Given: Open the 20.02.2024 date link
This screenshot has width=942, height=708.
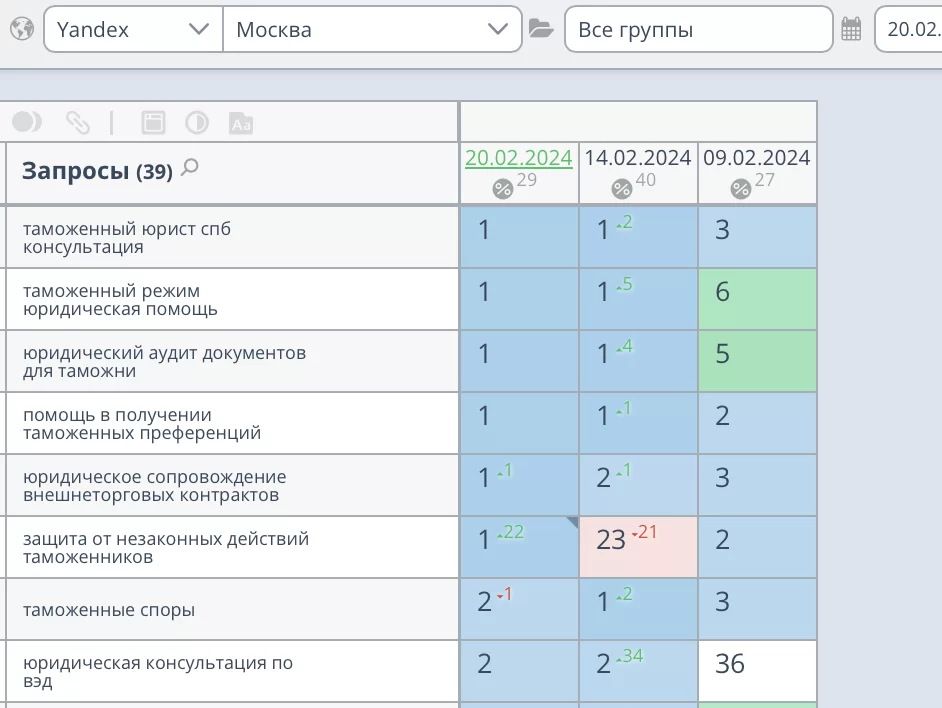Looking at the screenshot, I should pos(518,158).
